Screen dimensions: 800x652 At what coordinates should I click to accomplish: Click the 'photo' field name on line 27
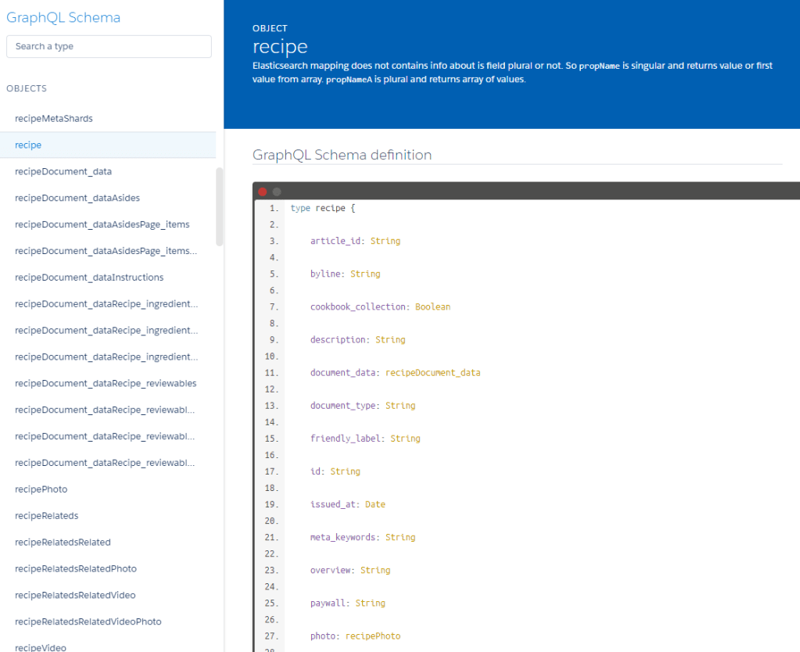(323, 636)
